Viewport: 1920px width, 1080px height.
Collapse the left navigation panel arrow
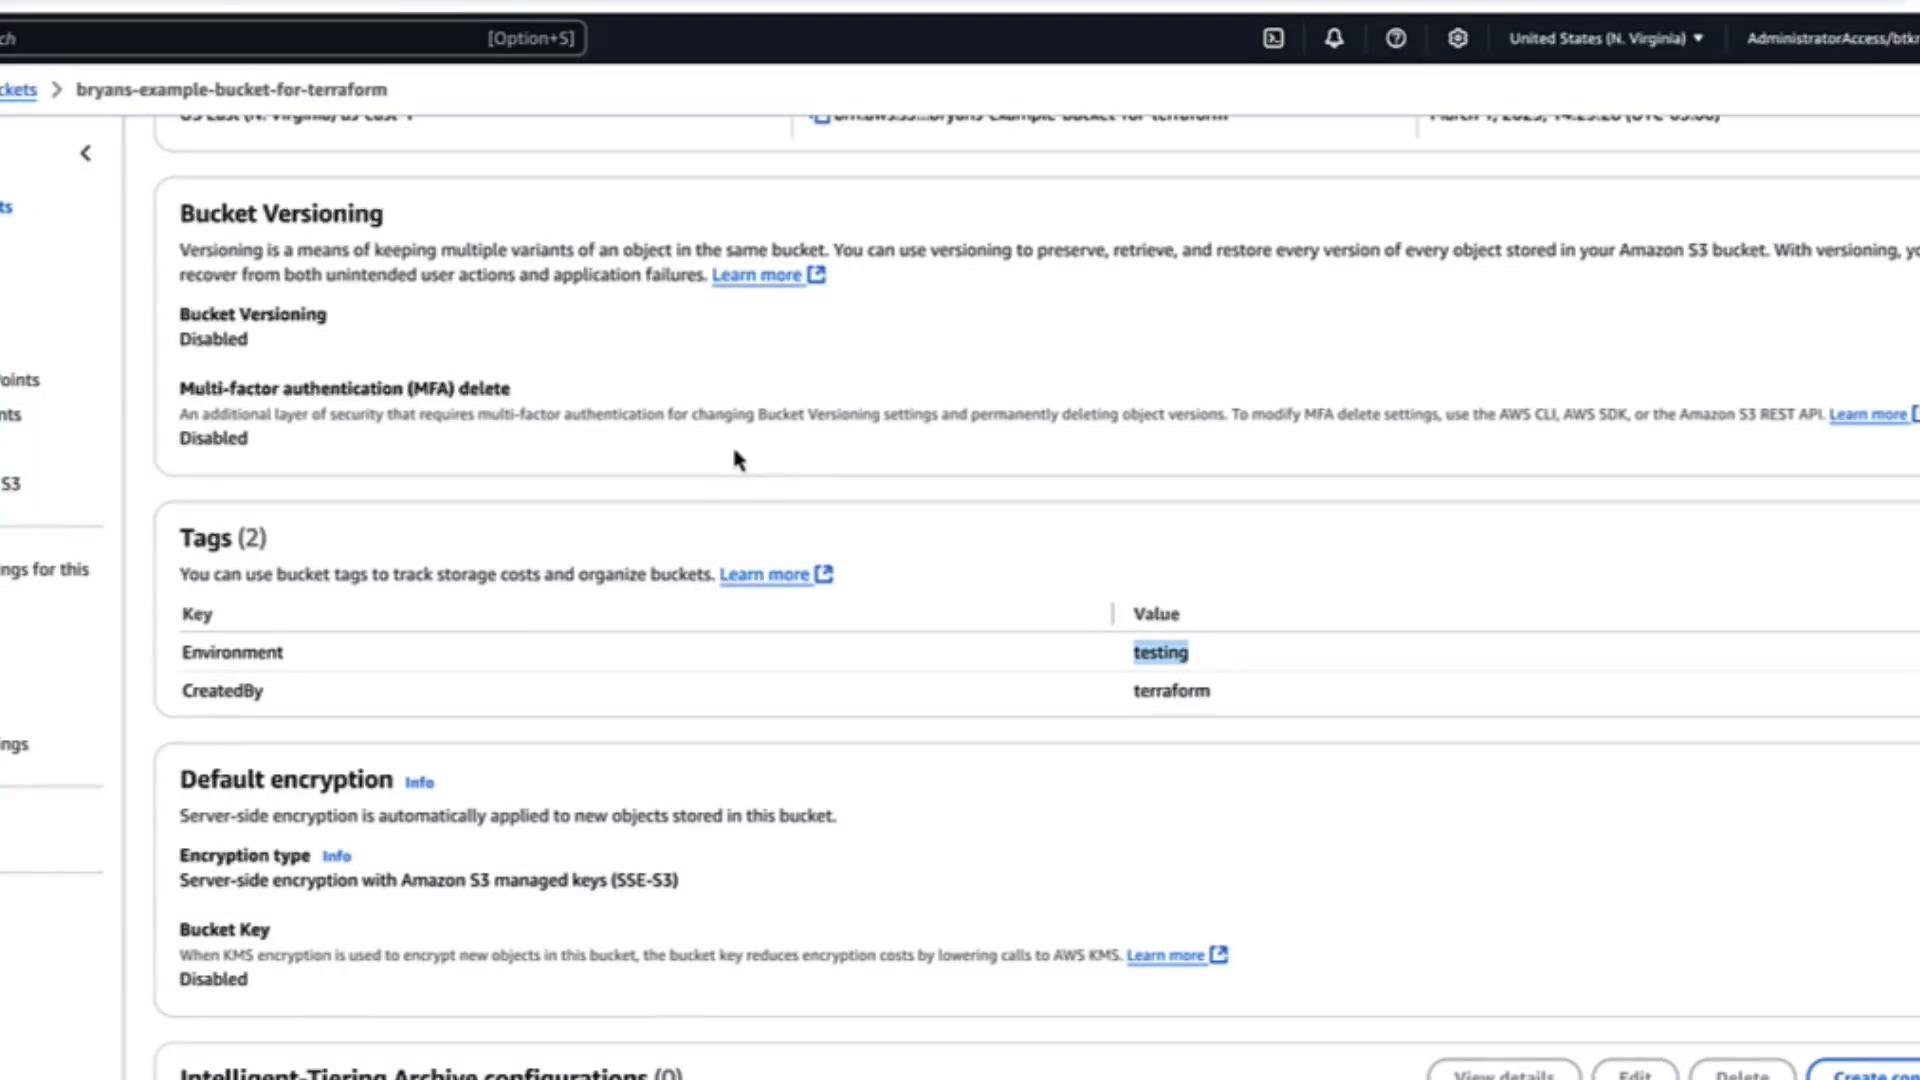(86, 153)
